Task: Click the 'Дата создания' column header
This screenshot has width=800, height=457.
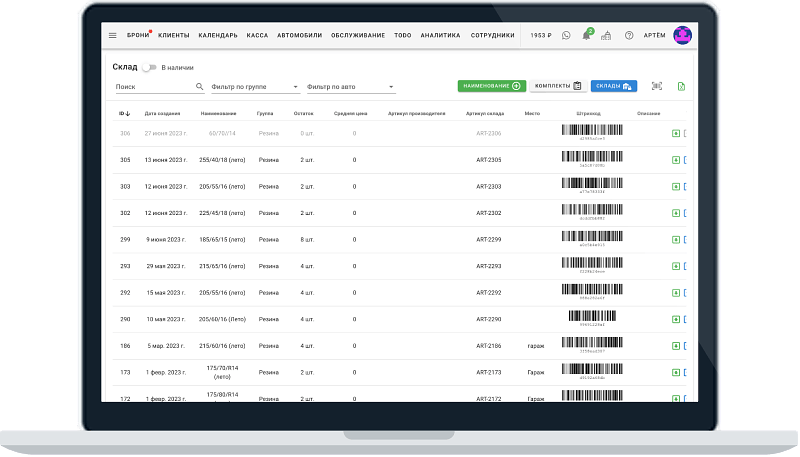Action: click(x=162, y=113)
